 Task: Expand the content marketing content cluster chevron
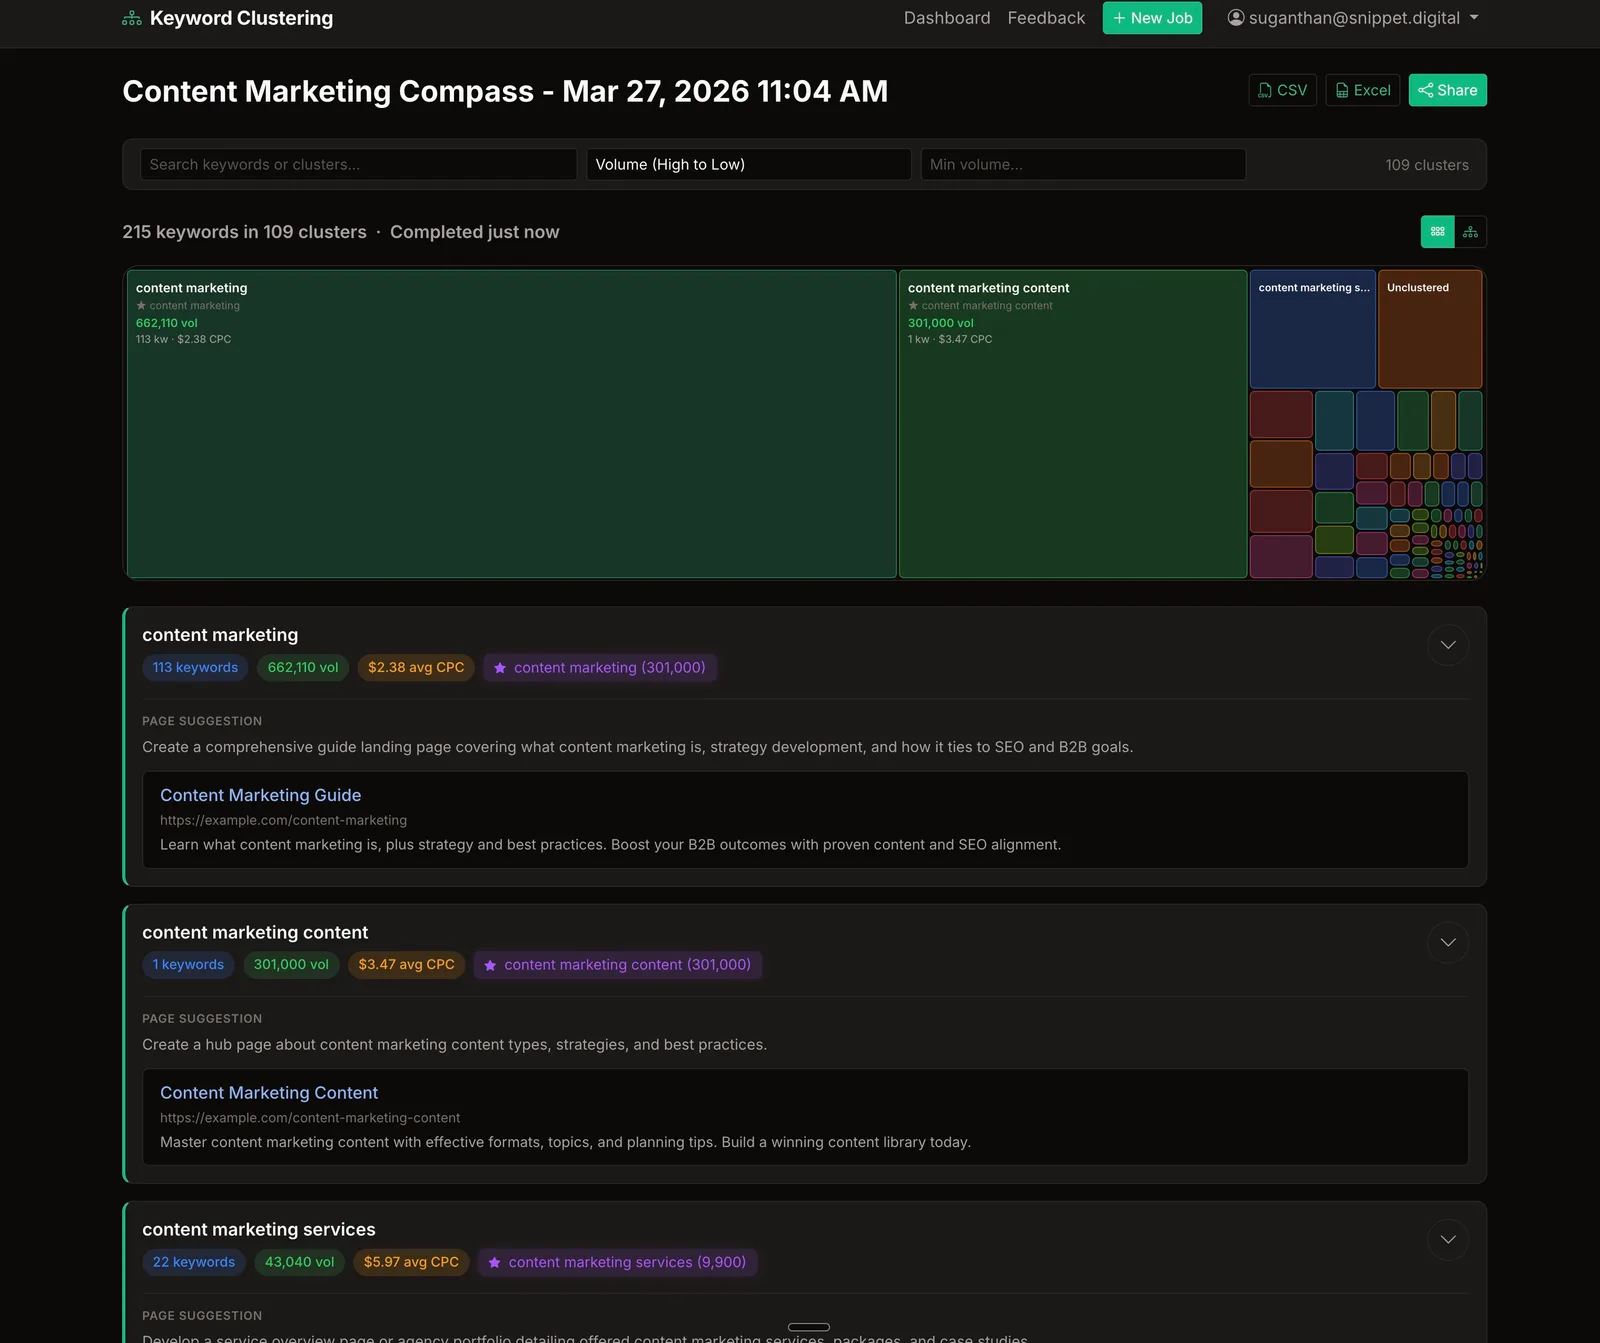pos(1448,942)
